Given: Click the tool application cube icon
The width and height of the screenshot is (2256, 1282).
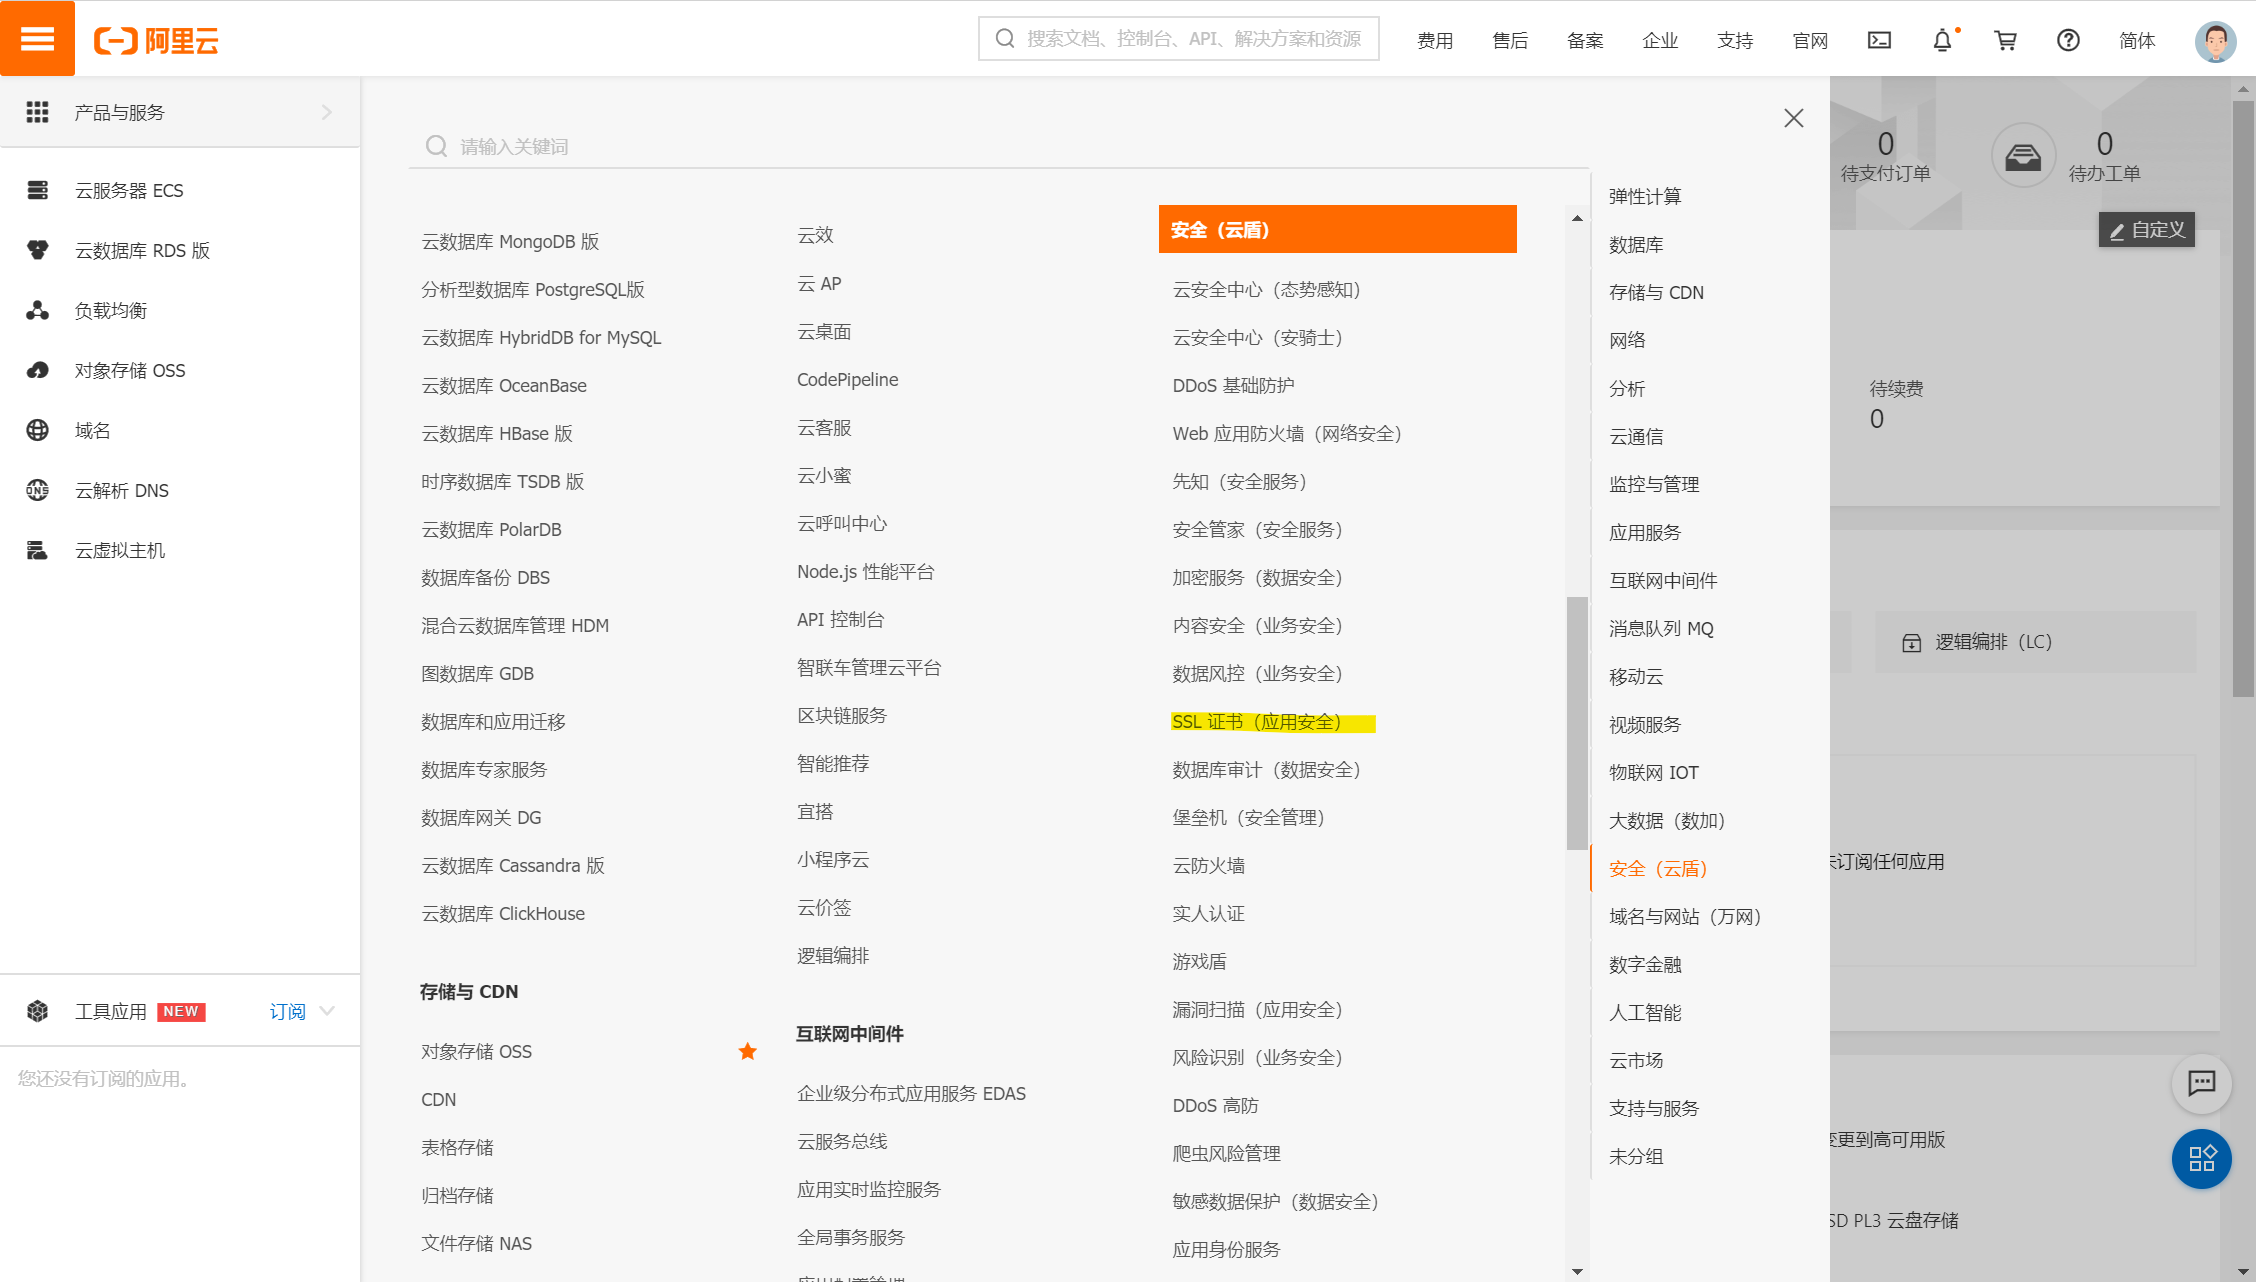Looking at the screenshot, I should [x=37, y=1011].
